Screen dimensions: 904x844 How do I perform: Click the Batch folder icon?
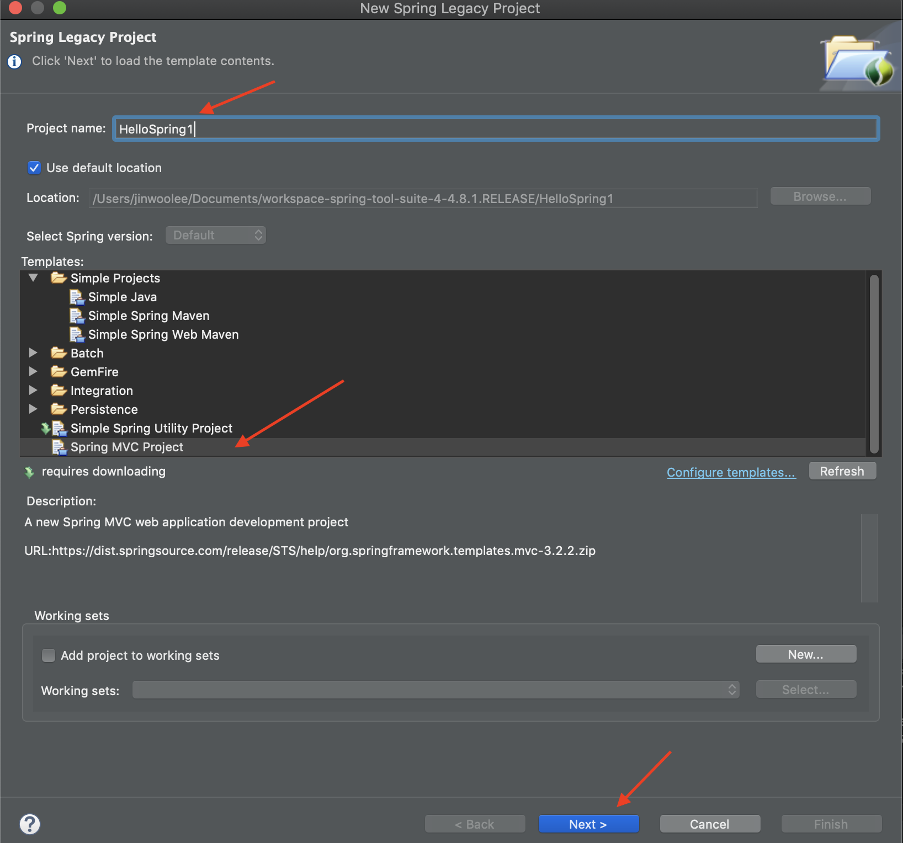(x=58, y=353)
